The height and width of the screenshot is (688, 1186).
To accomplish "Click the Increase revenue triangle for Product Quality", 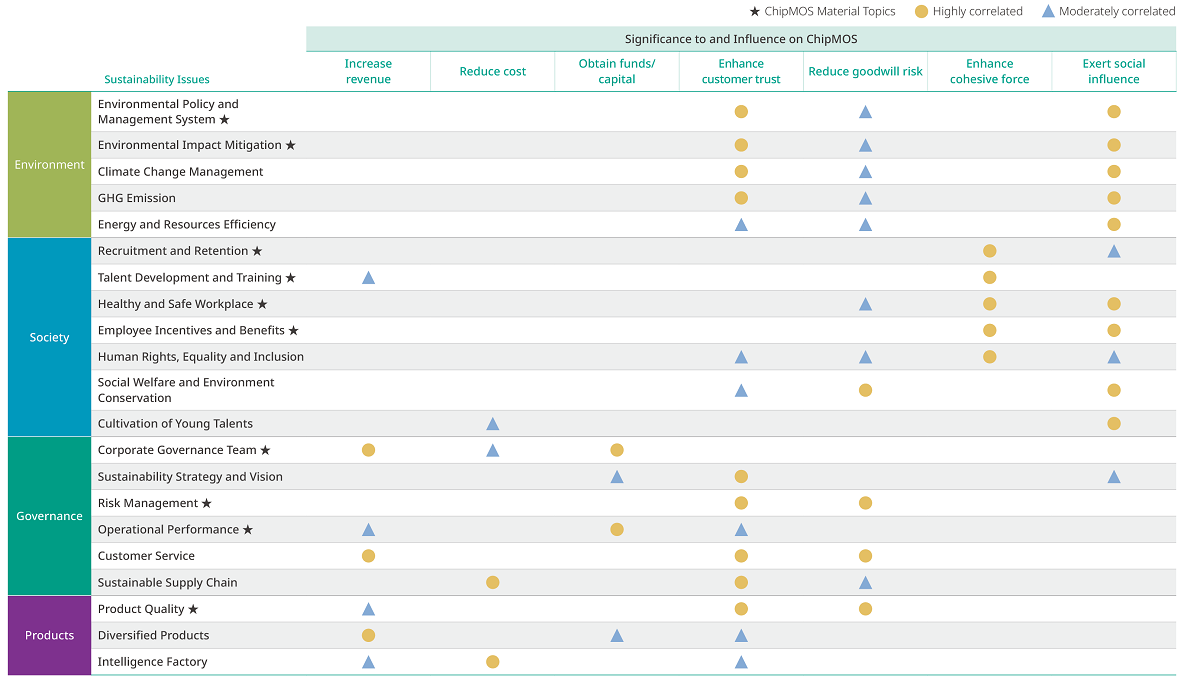I will (368, 609).
